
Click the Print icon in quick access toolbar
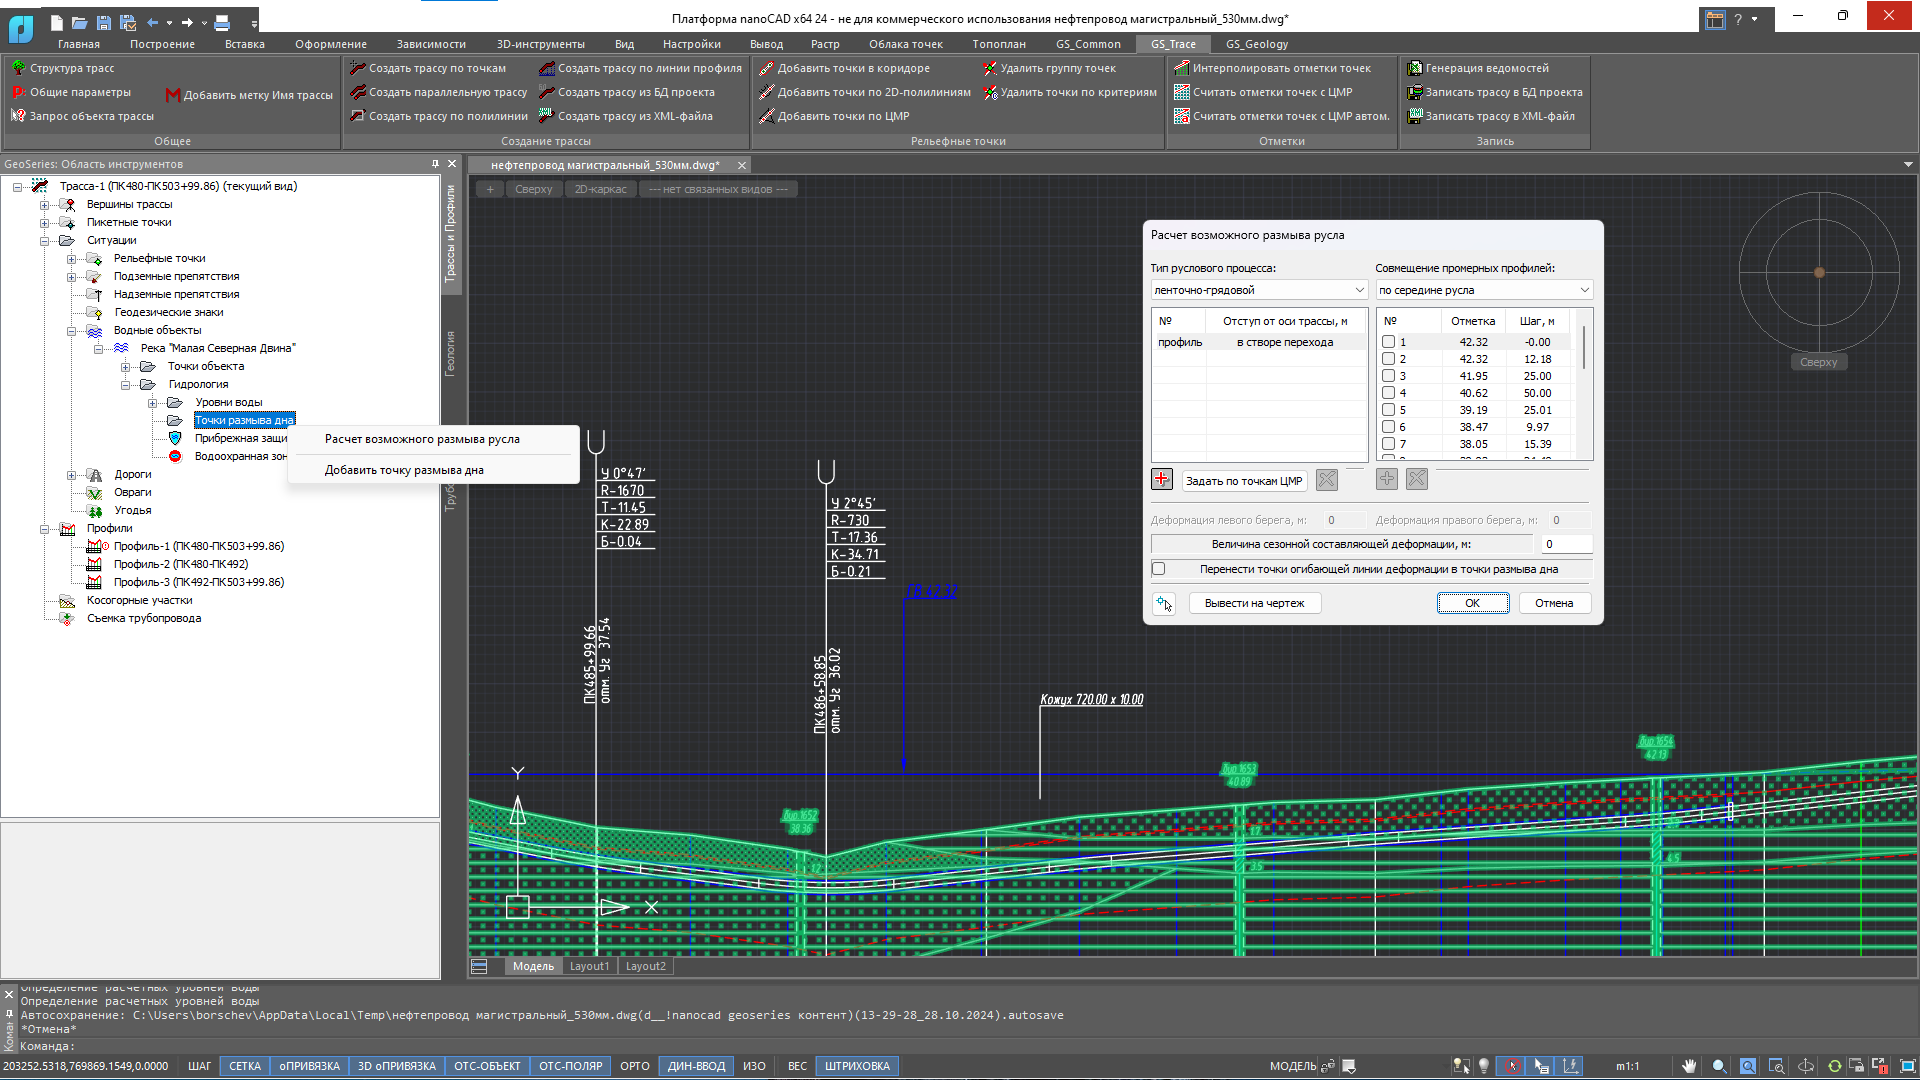[x=222, y=22]
